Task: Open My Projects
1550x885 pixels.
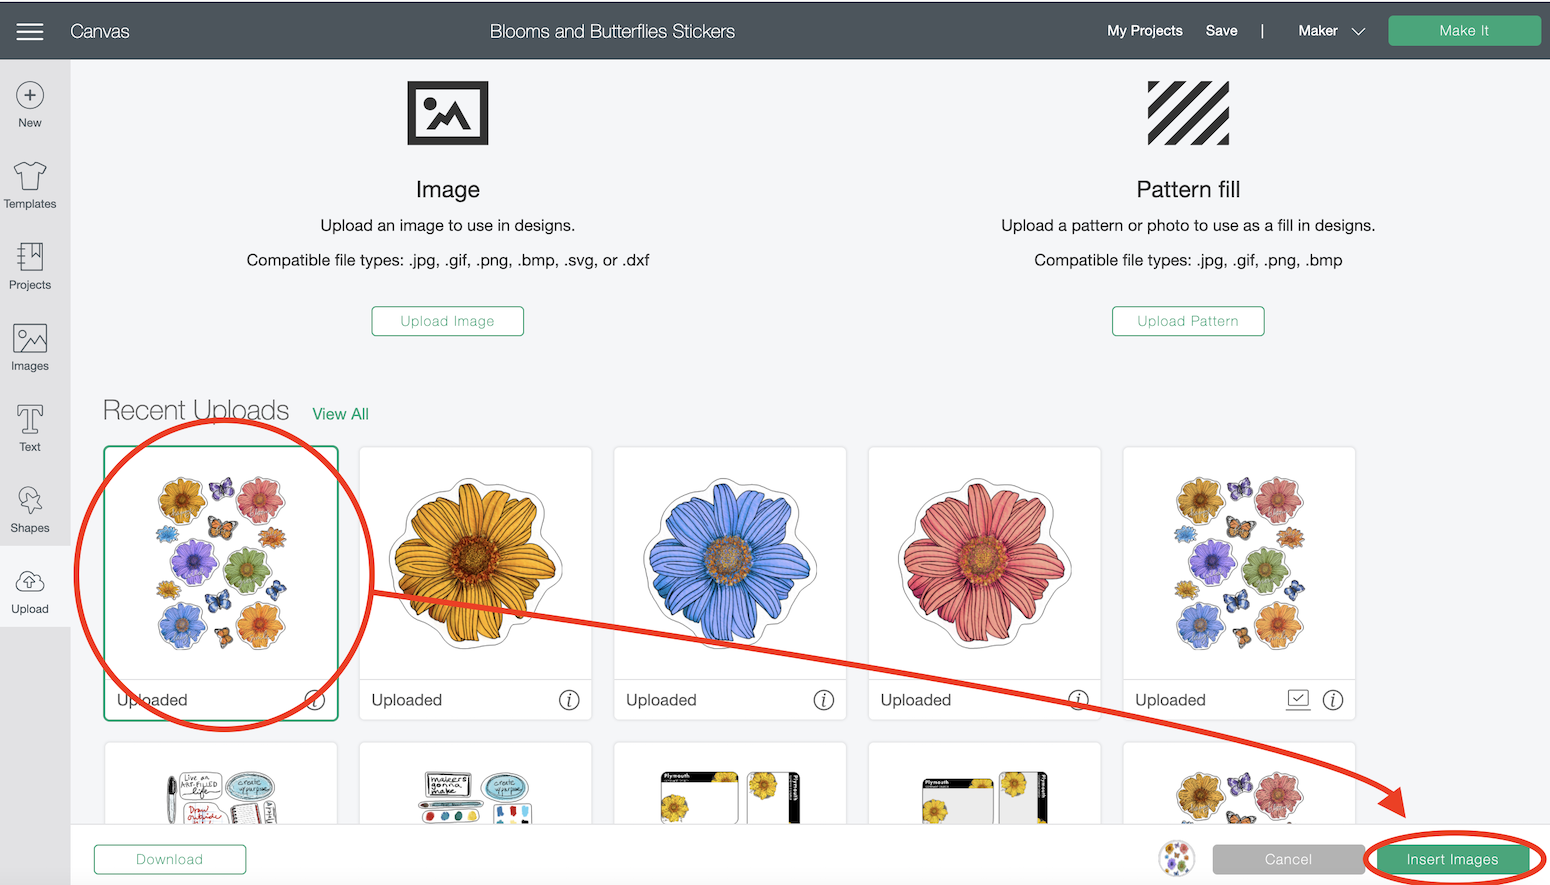Action: tap(1145, 31)
